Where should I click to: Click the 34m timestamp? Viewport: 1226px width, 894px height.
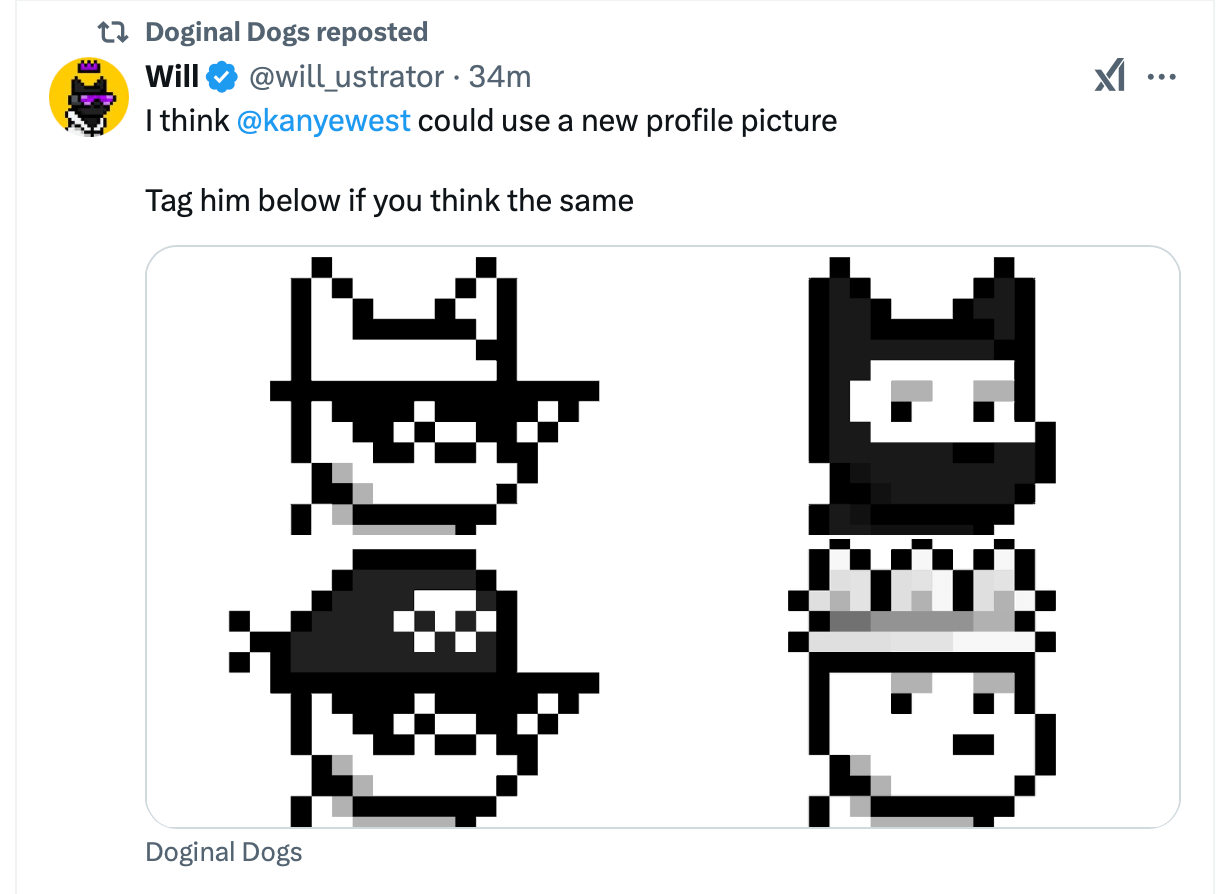click(500, 76)
